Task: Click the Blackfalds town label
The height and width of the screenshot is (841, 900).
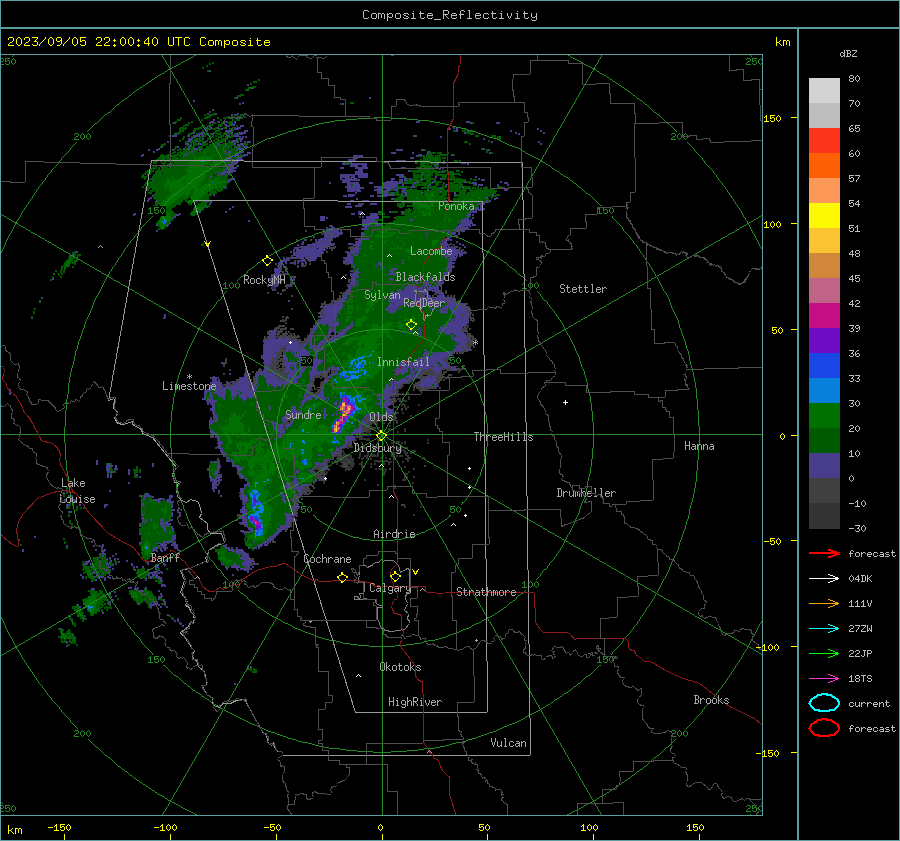Action: coord(425,277)
